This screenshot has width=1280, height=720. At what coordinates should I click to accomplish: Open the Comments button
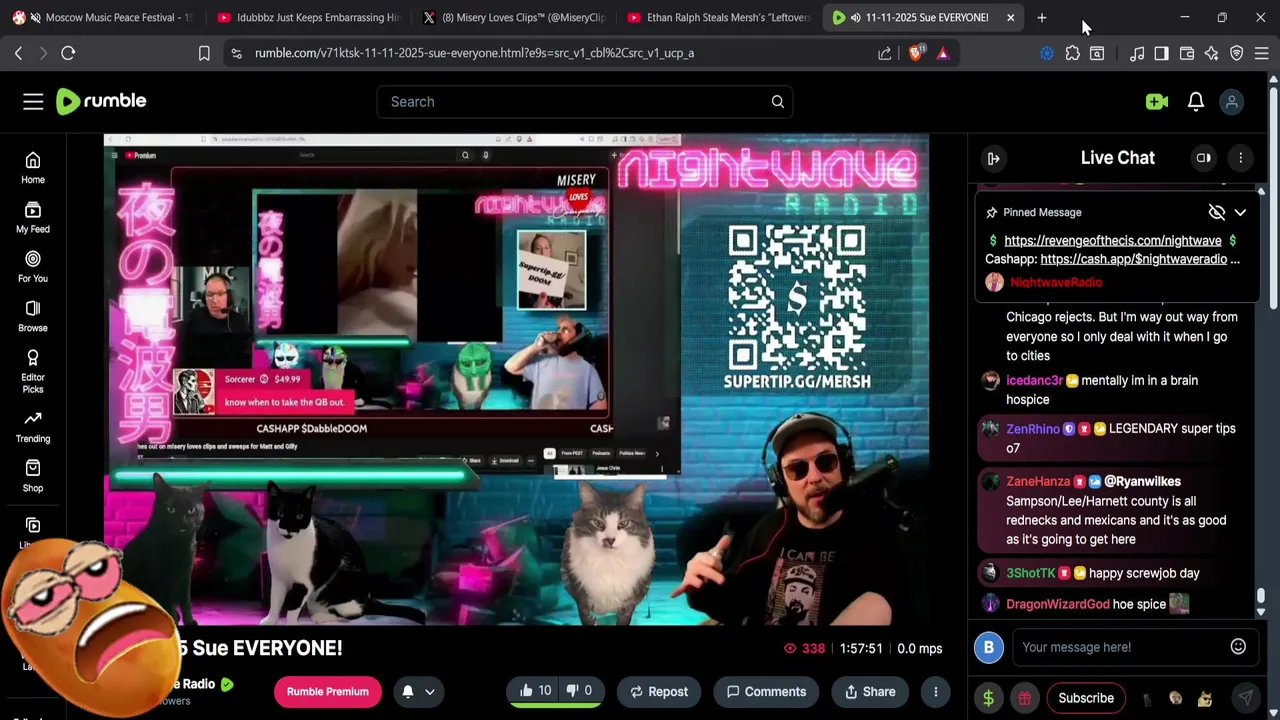pyautogui.click(x=766, y=691)
